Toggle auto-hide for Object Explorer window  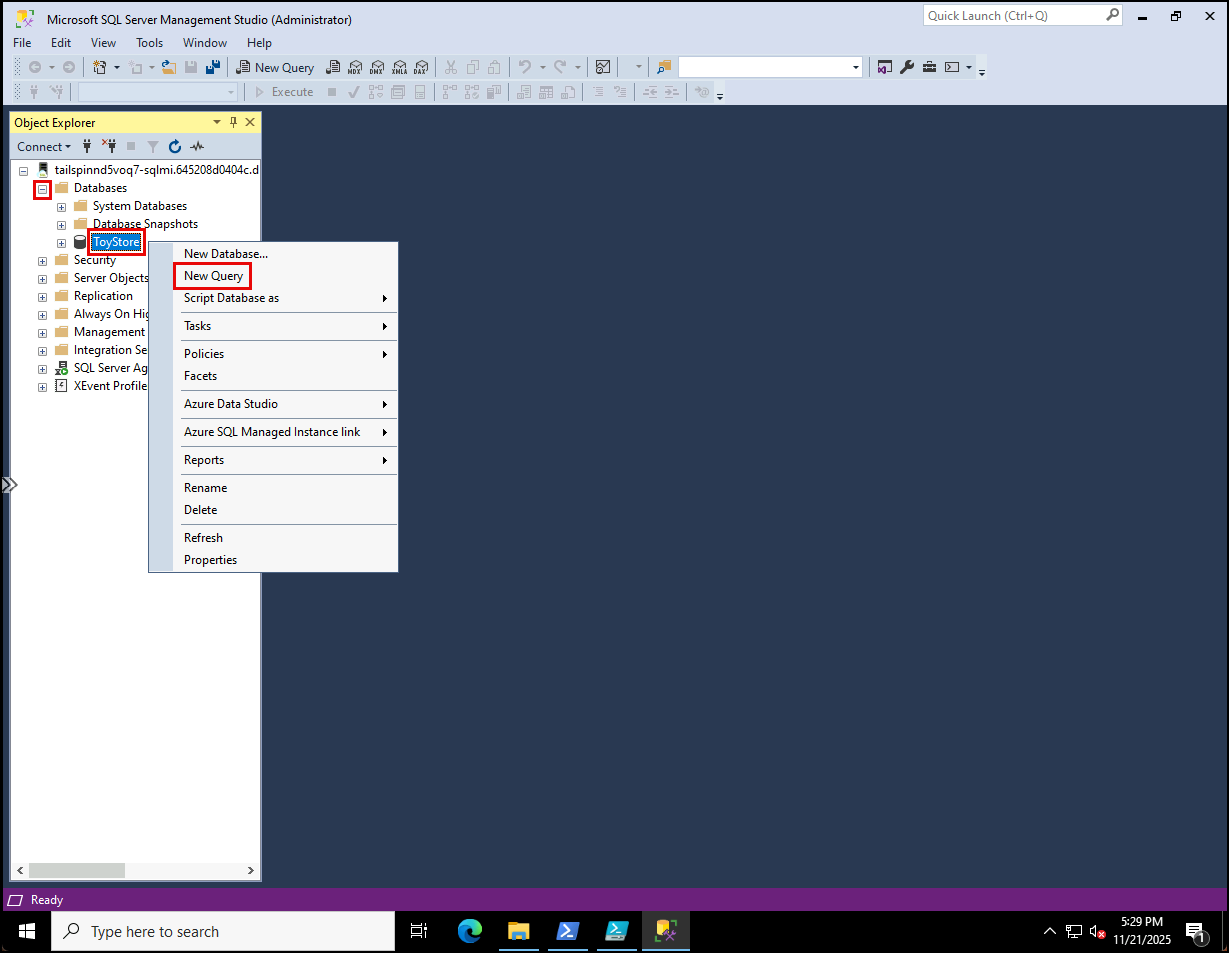click(x=233, y=122)
